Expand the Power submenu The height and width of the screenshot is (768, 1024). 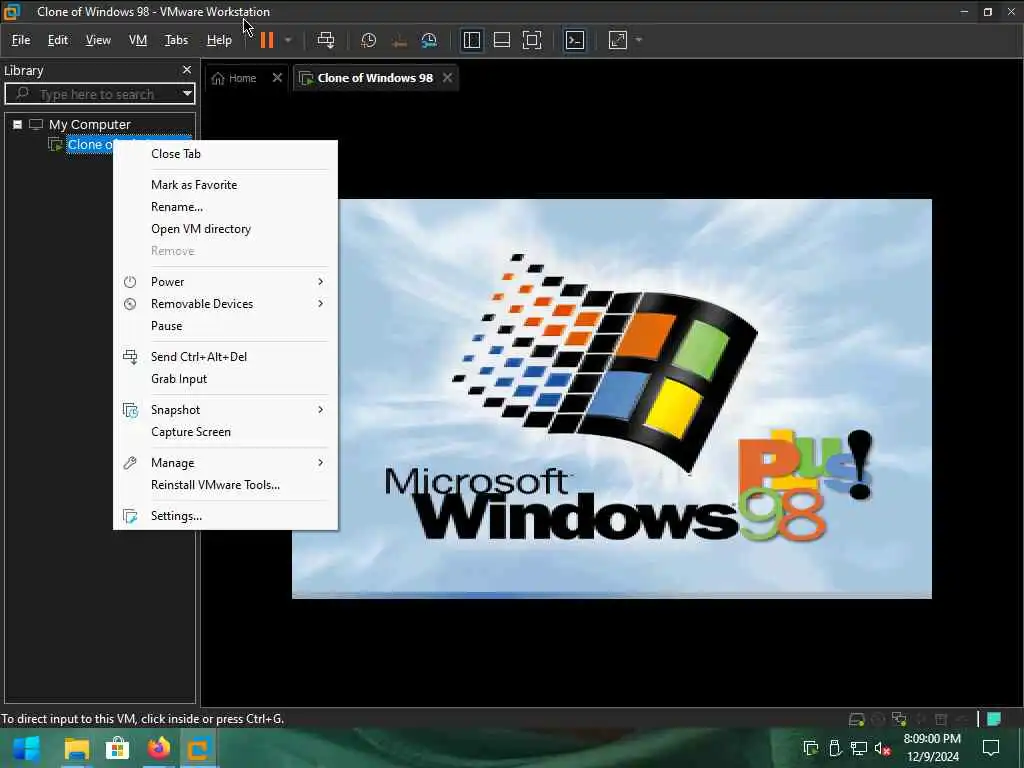[x=225, y=281]
